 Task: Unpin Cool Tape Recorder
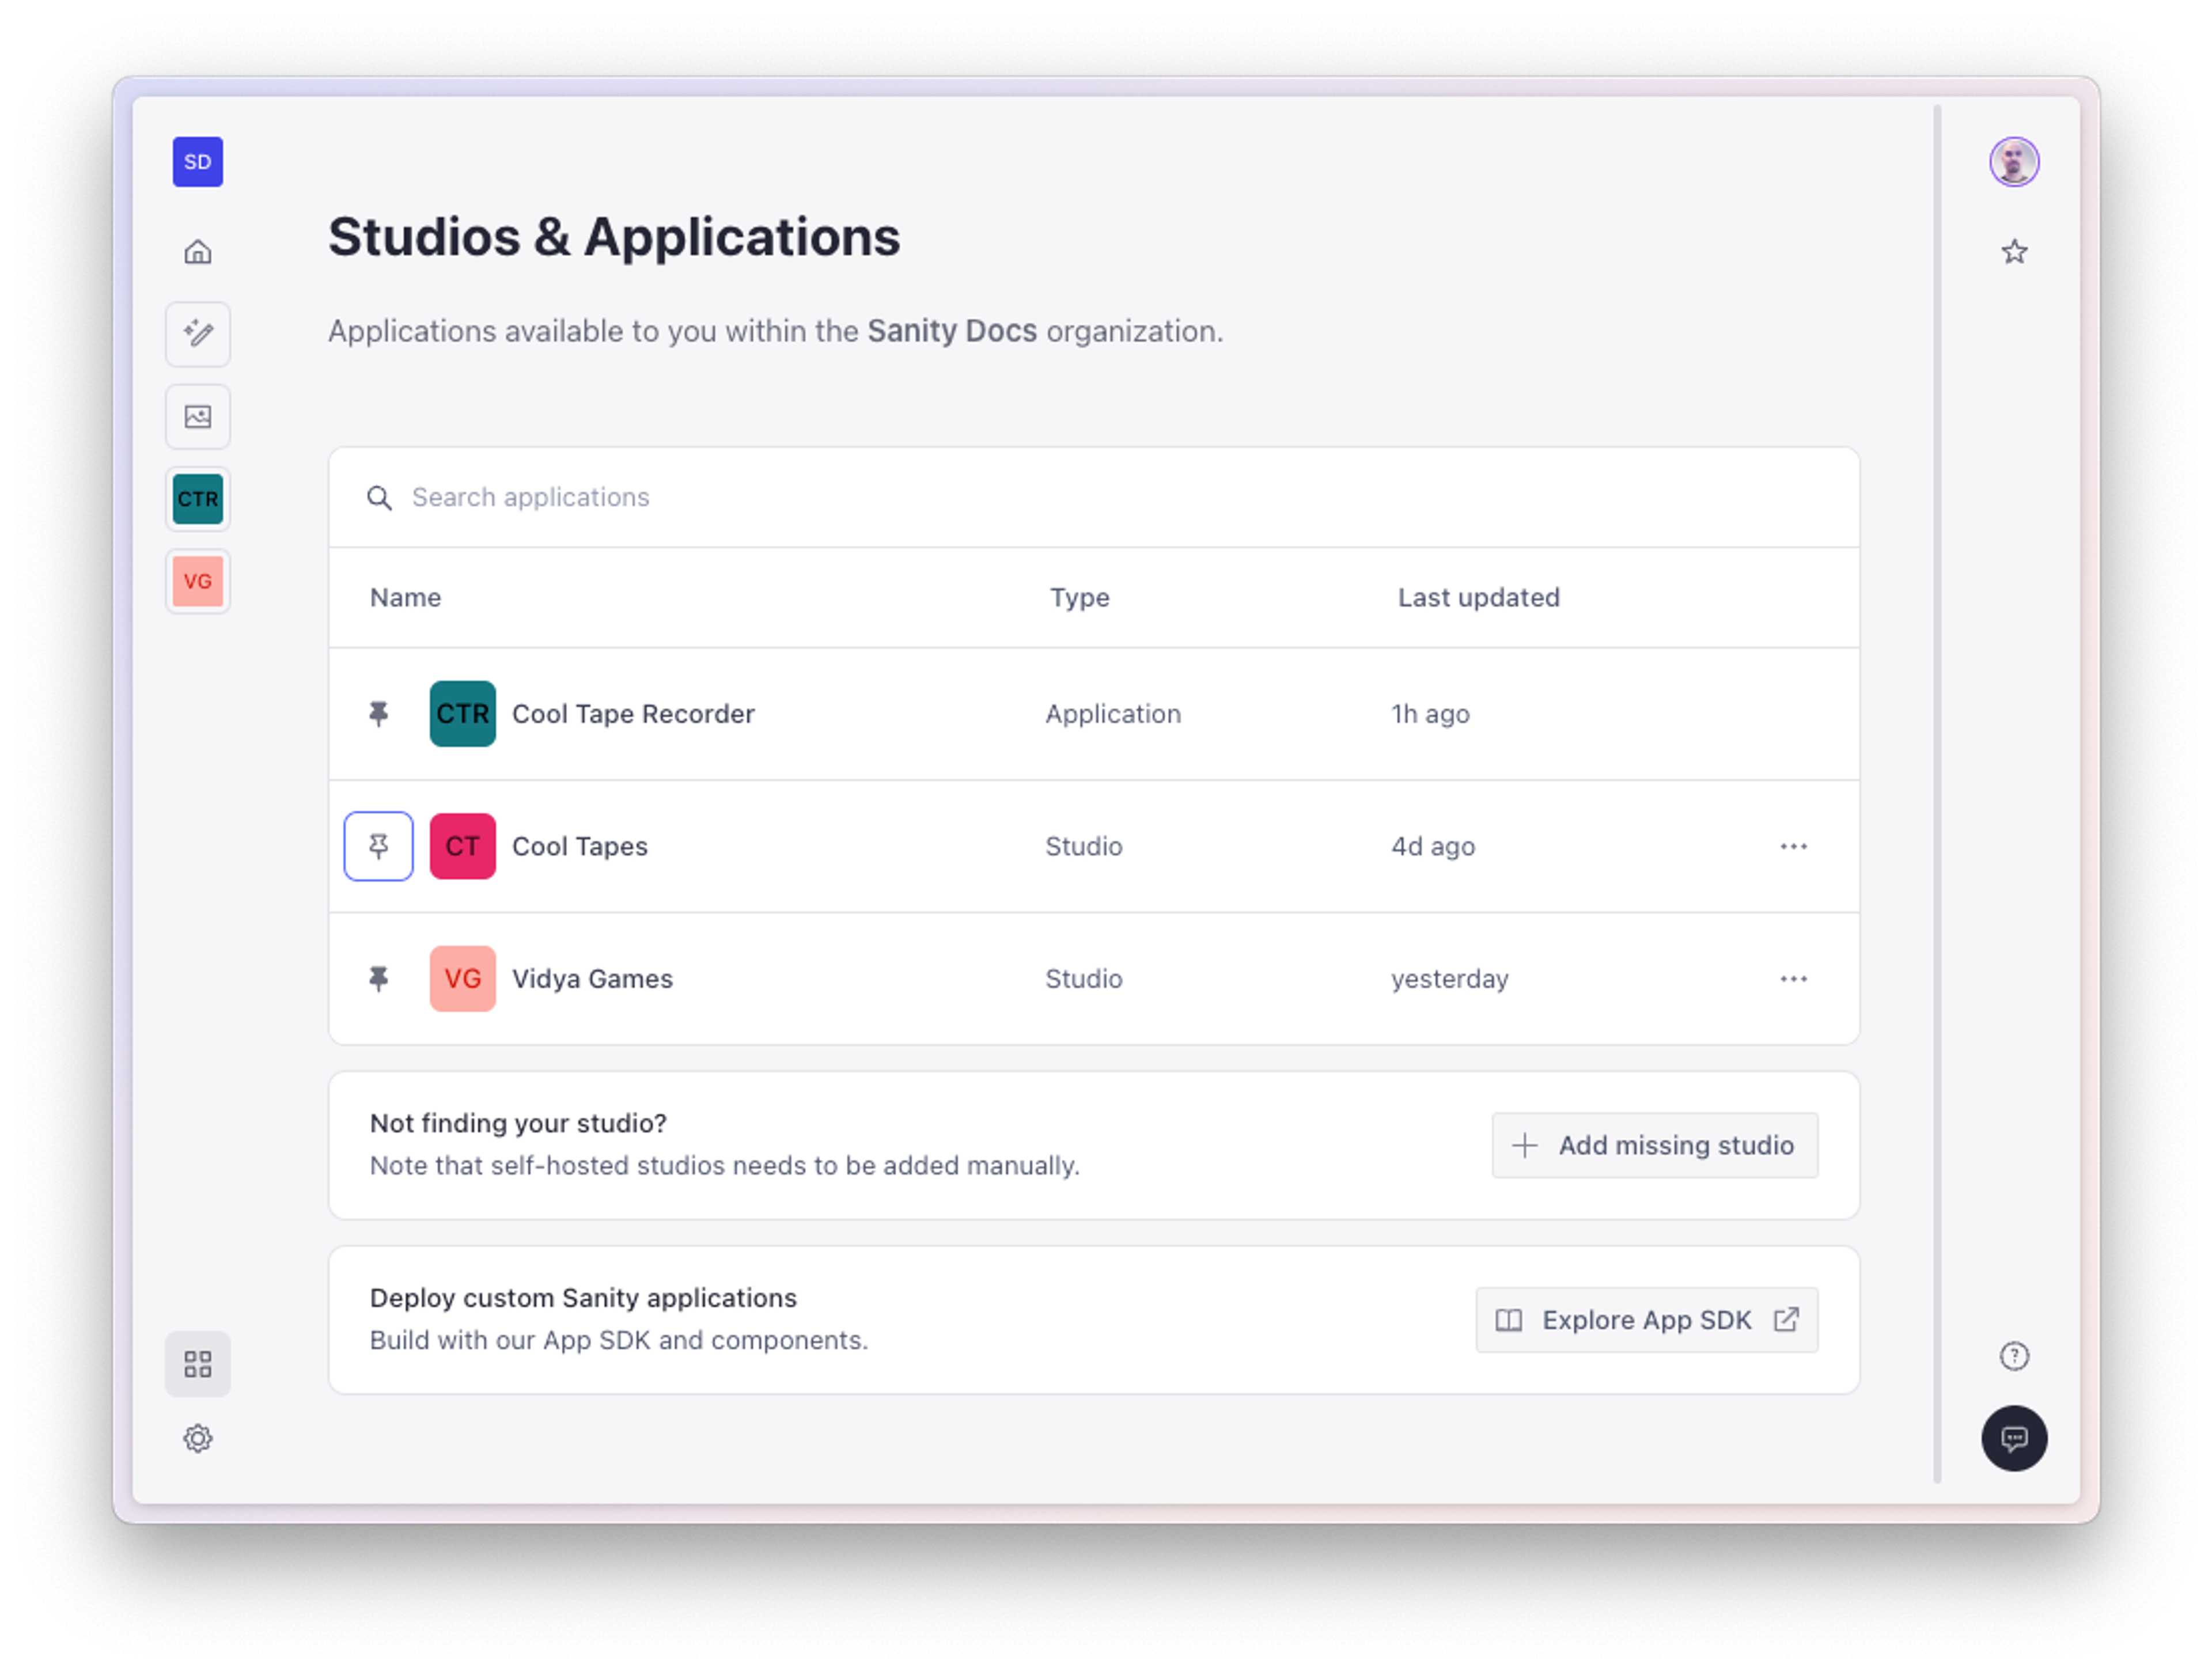[378, 714]
